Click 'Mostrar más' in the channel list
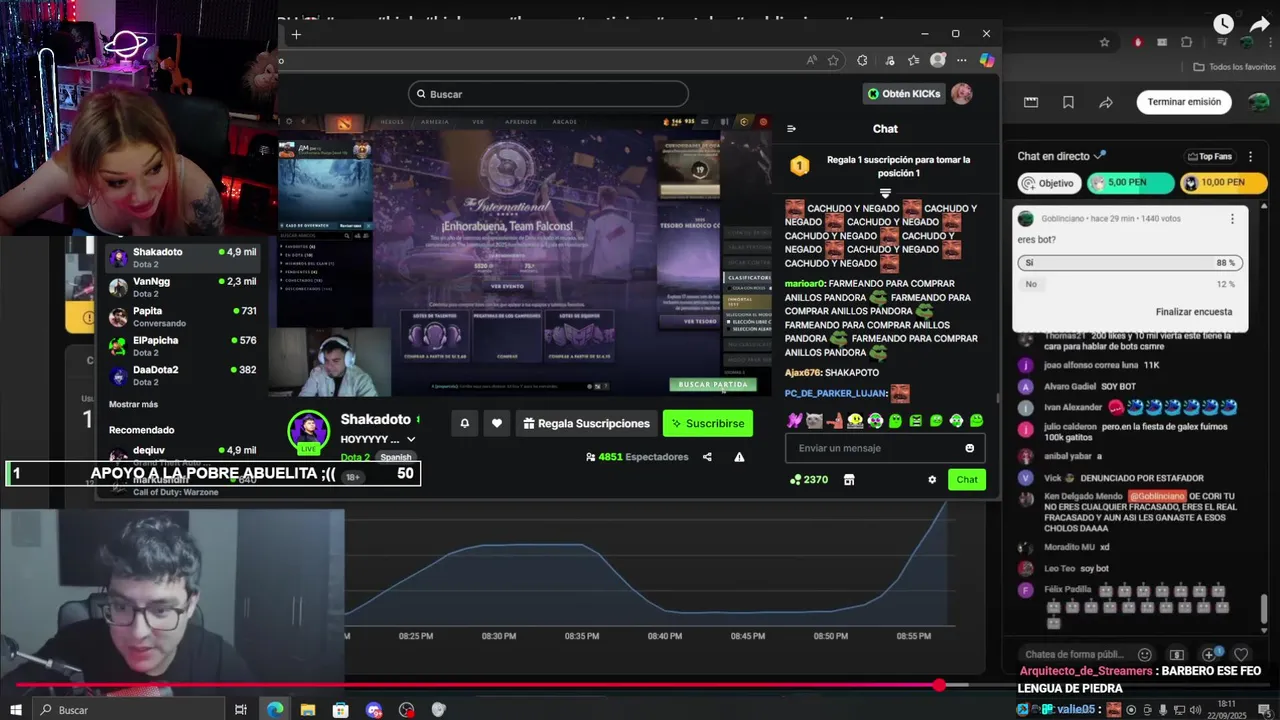 (x=133, y=404)
